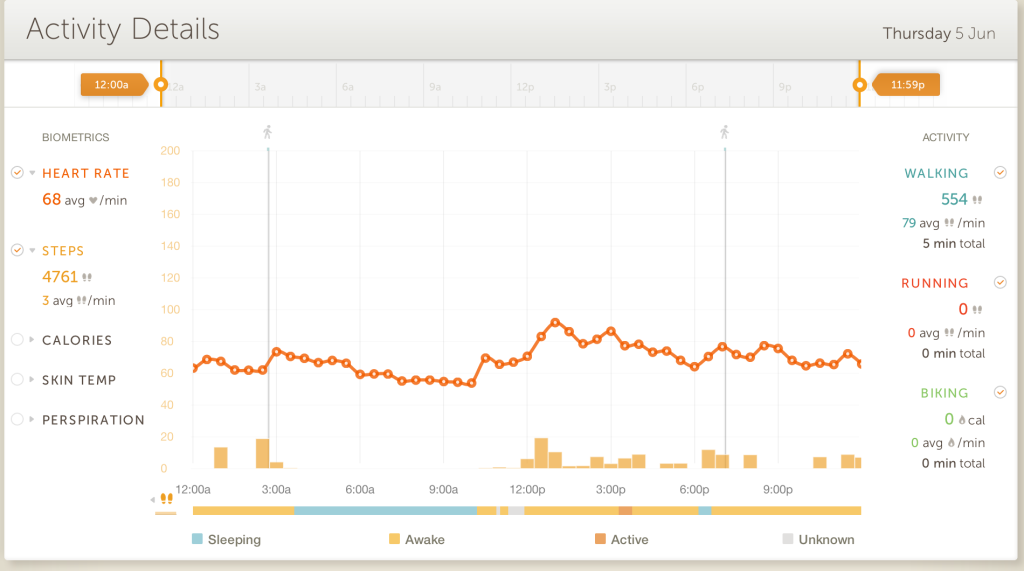Uncheck the Steps biometric checkbox

tap(18, 250)
